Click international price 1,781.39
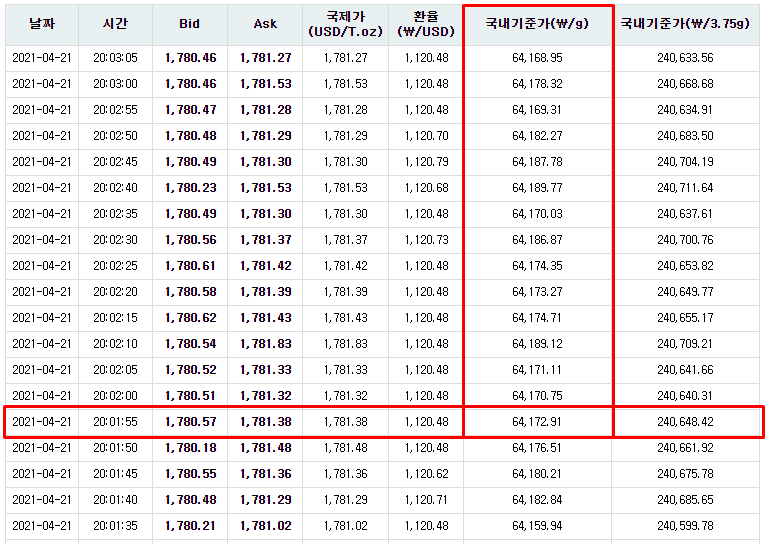Screen dimensions: 766x544 coord(345,292)
